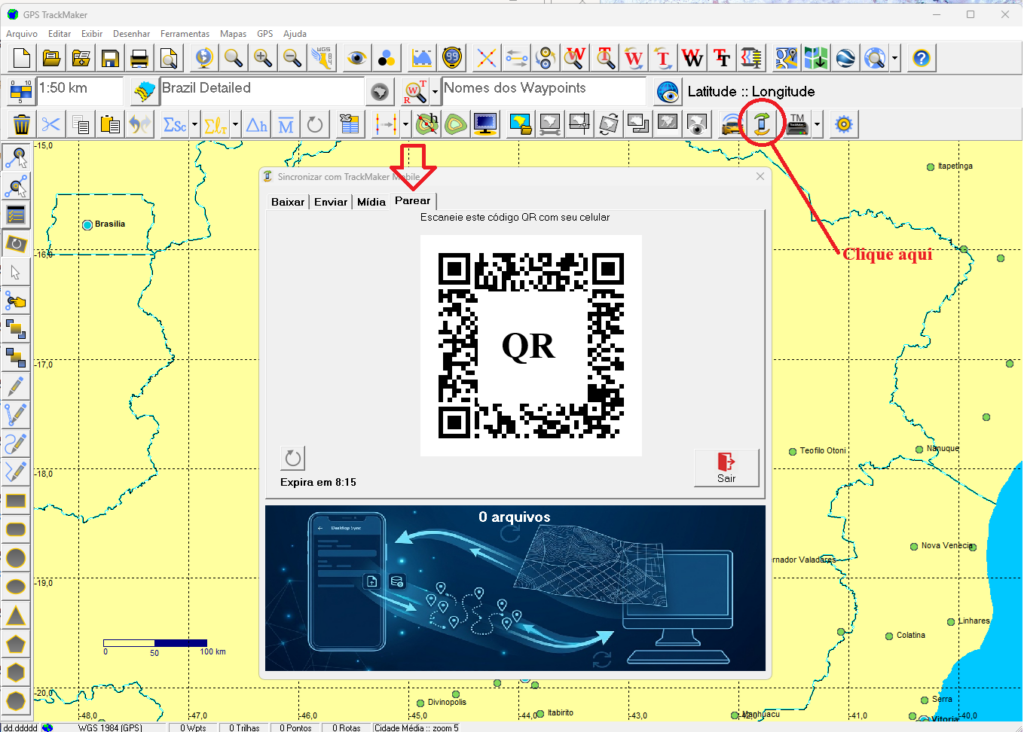Open the TrackMaker Mobile sync phone icon
The image size is (1024, 732).
click(761, 124)
